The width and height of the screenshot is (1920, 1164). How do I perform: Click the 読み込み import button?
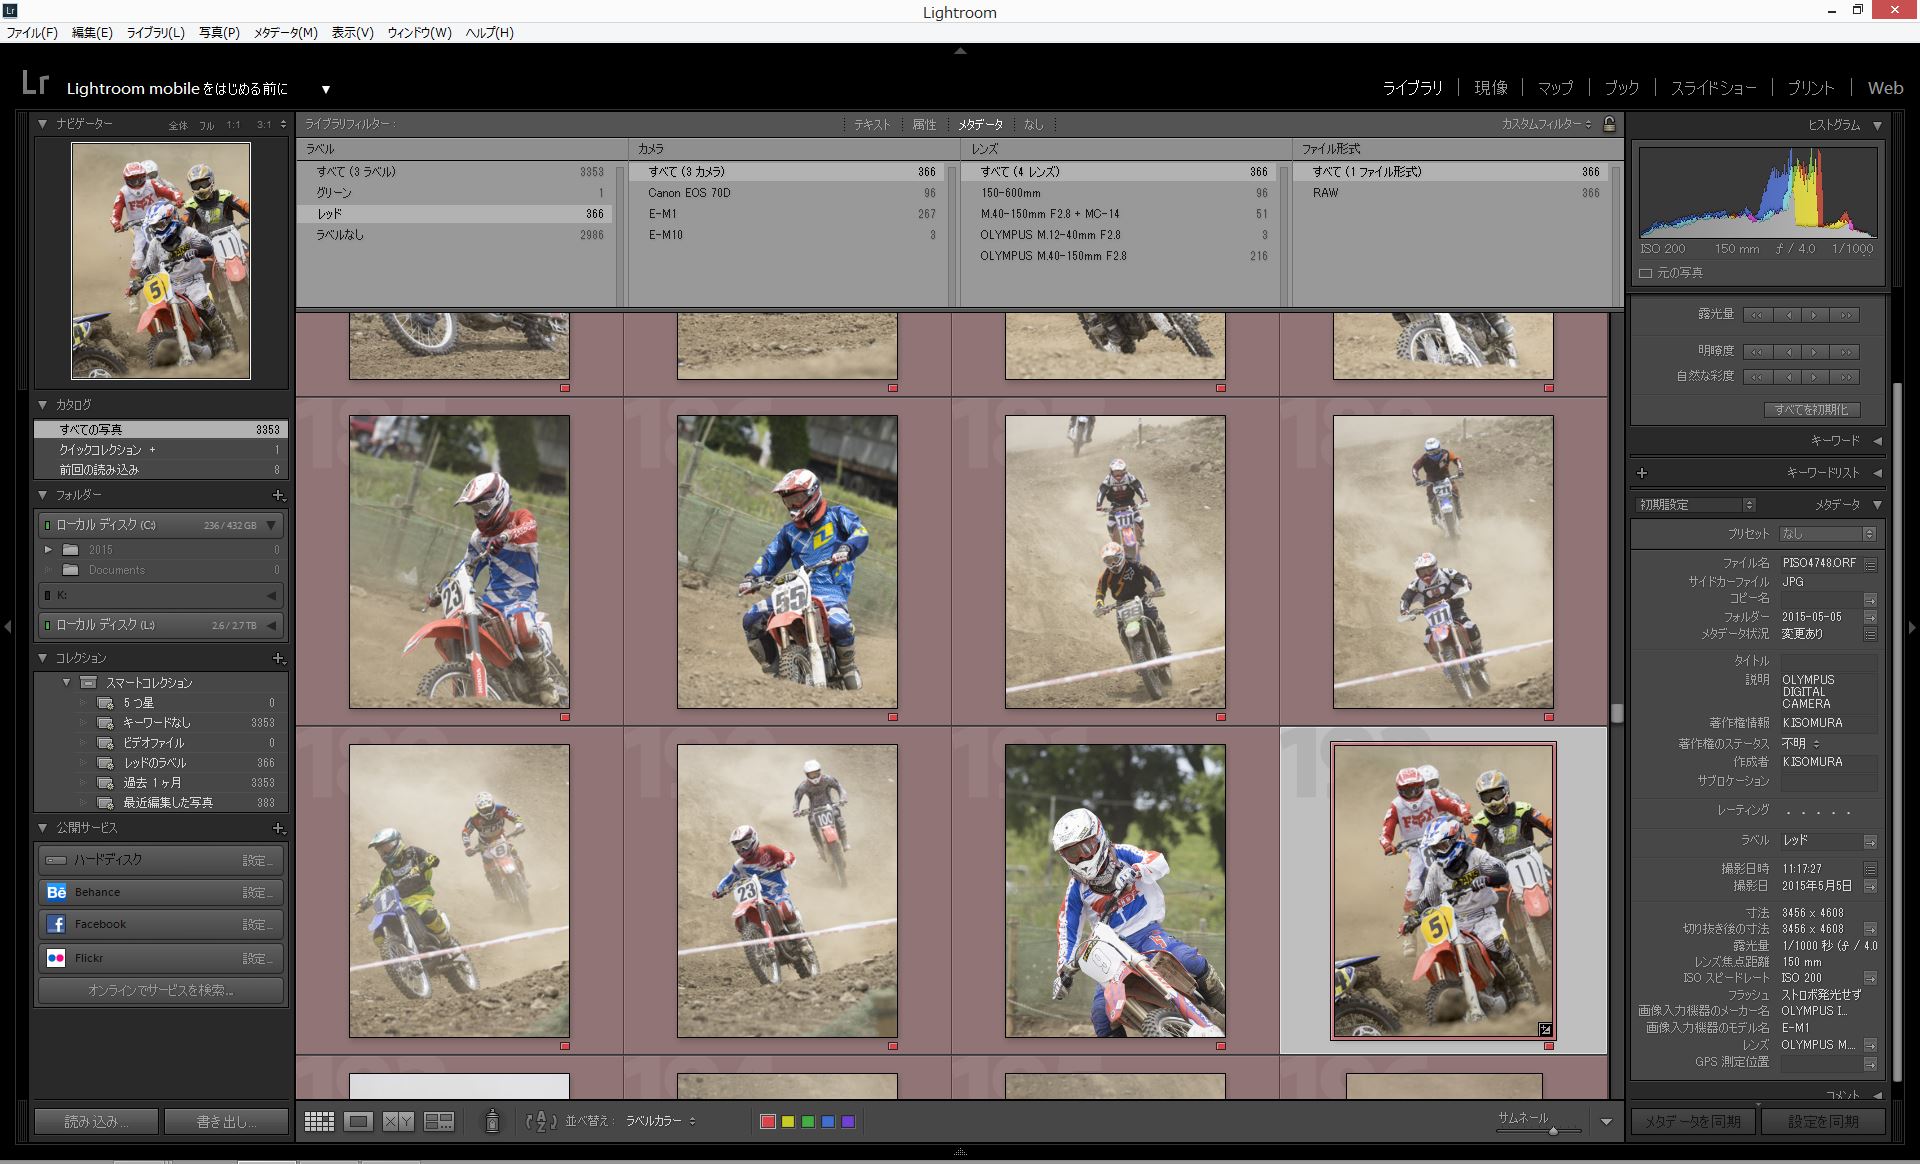[96, 1122]
